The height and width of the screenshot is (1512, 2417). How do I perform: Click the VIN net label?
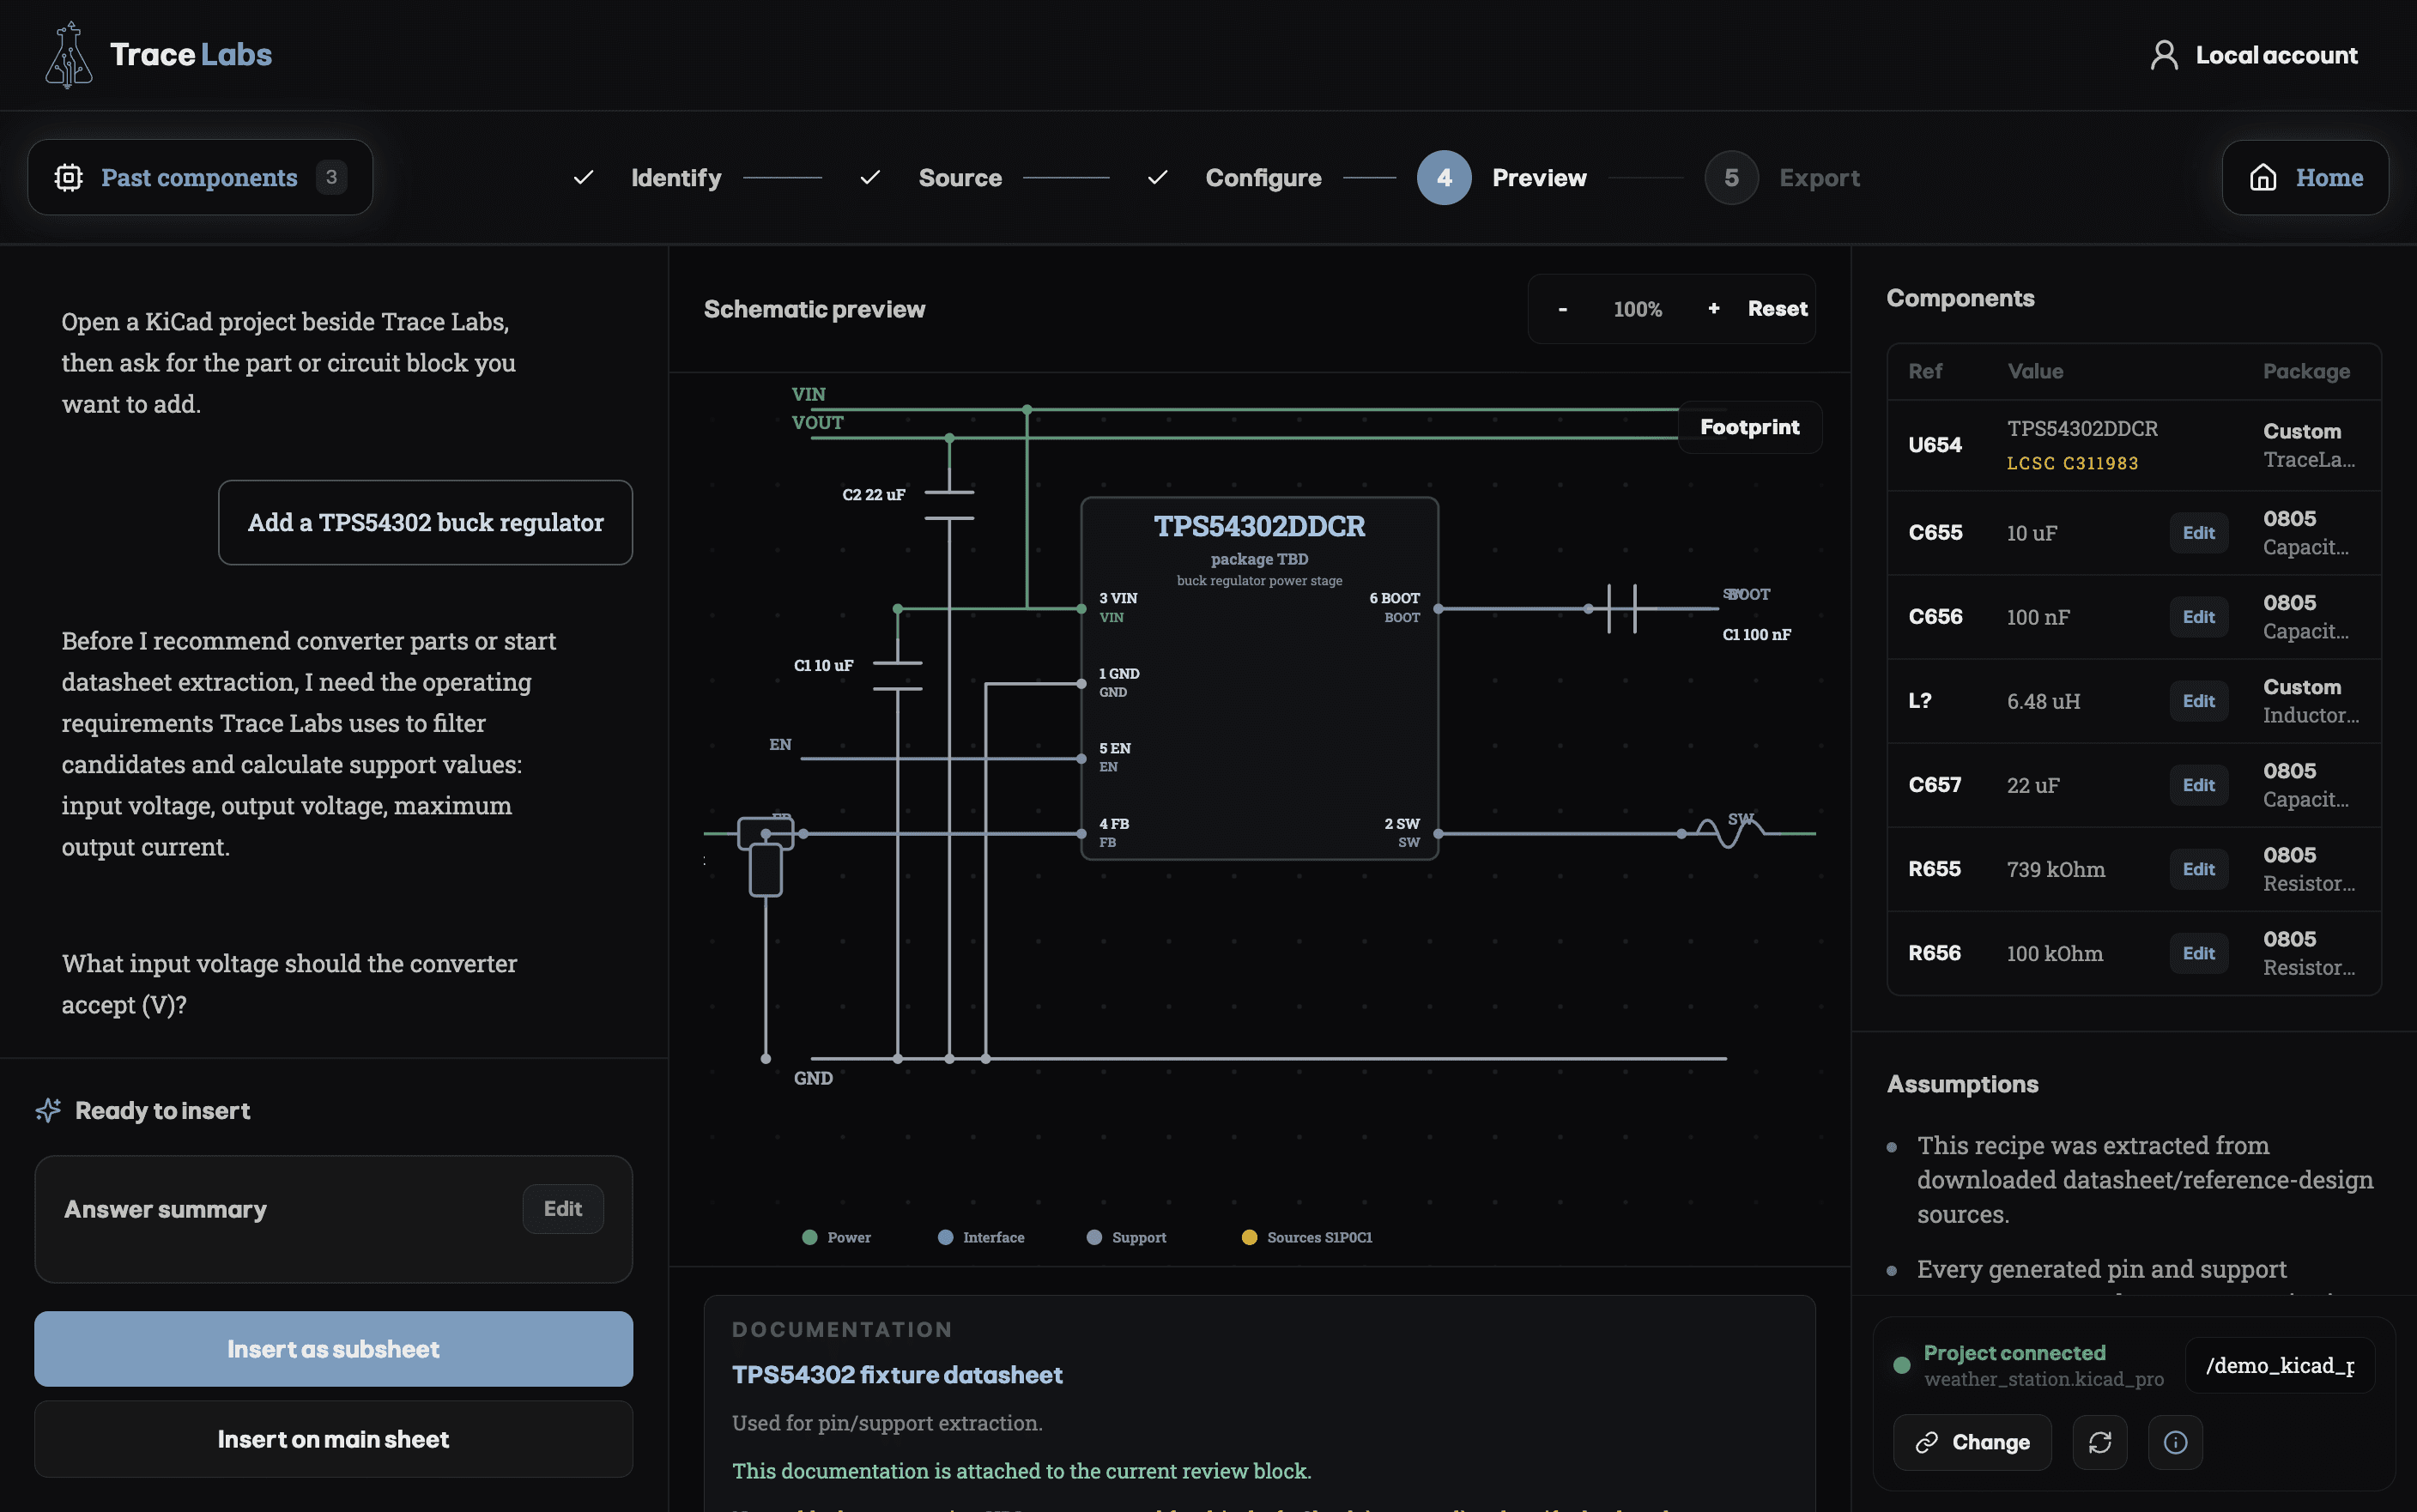point(808,394)
